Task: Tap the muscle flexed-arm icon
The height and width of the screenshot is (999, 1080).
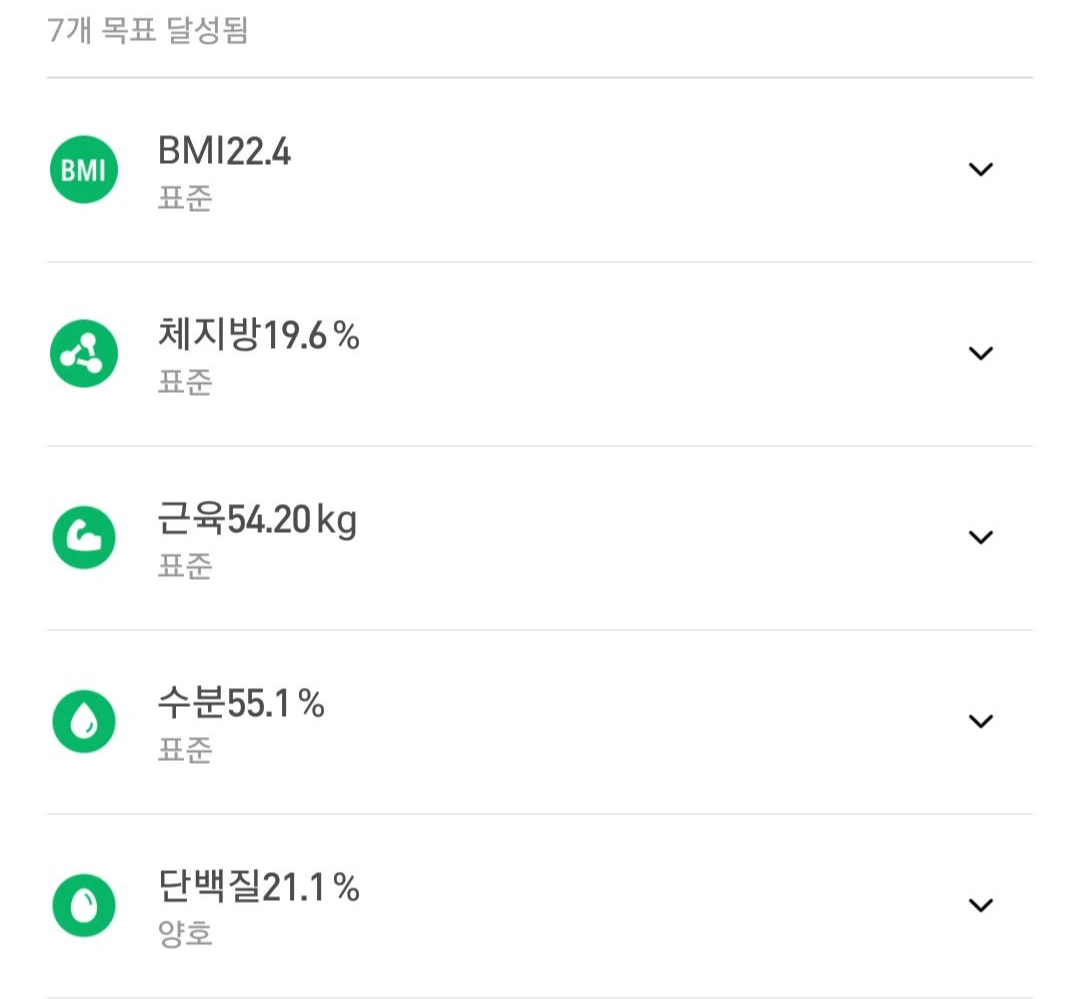Action: [84, 537]
